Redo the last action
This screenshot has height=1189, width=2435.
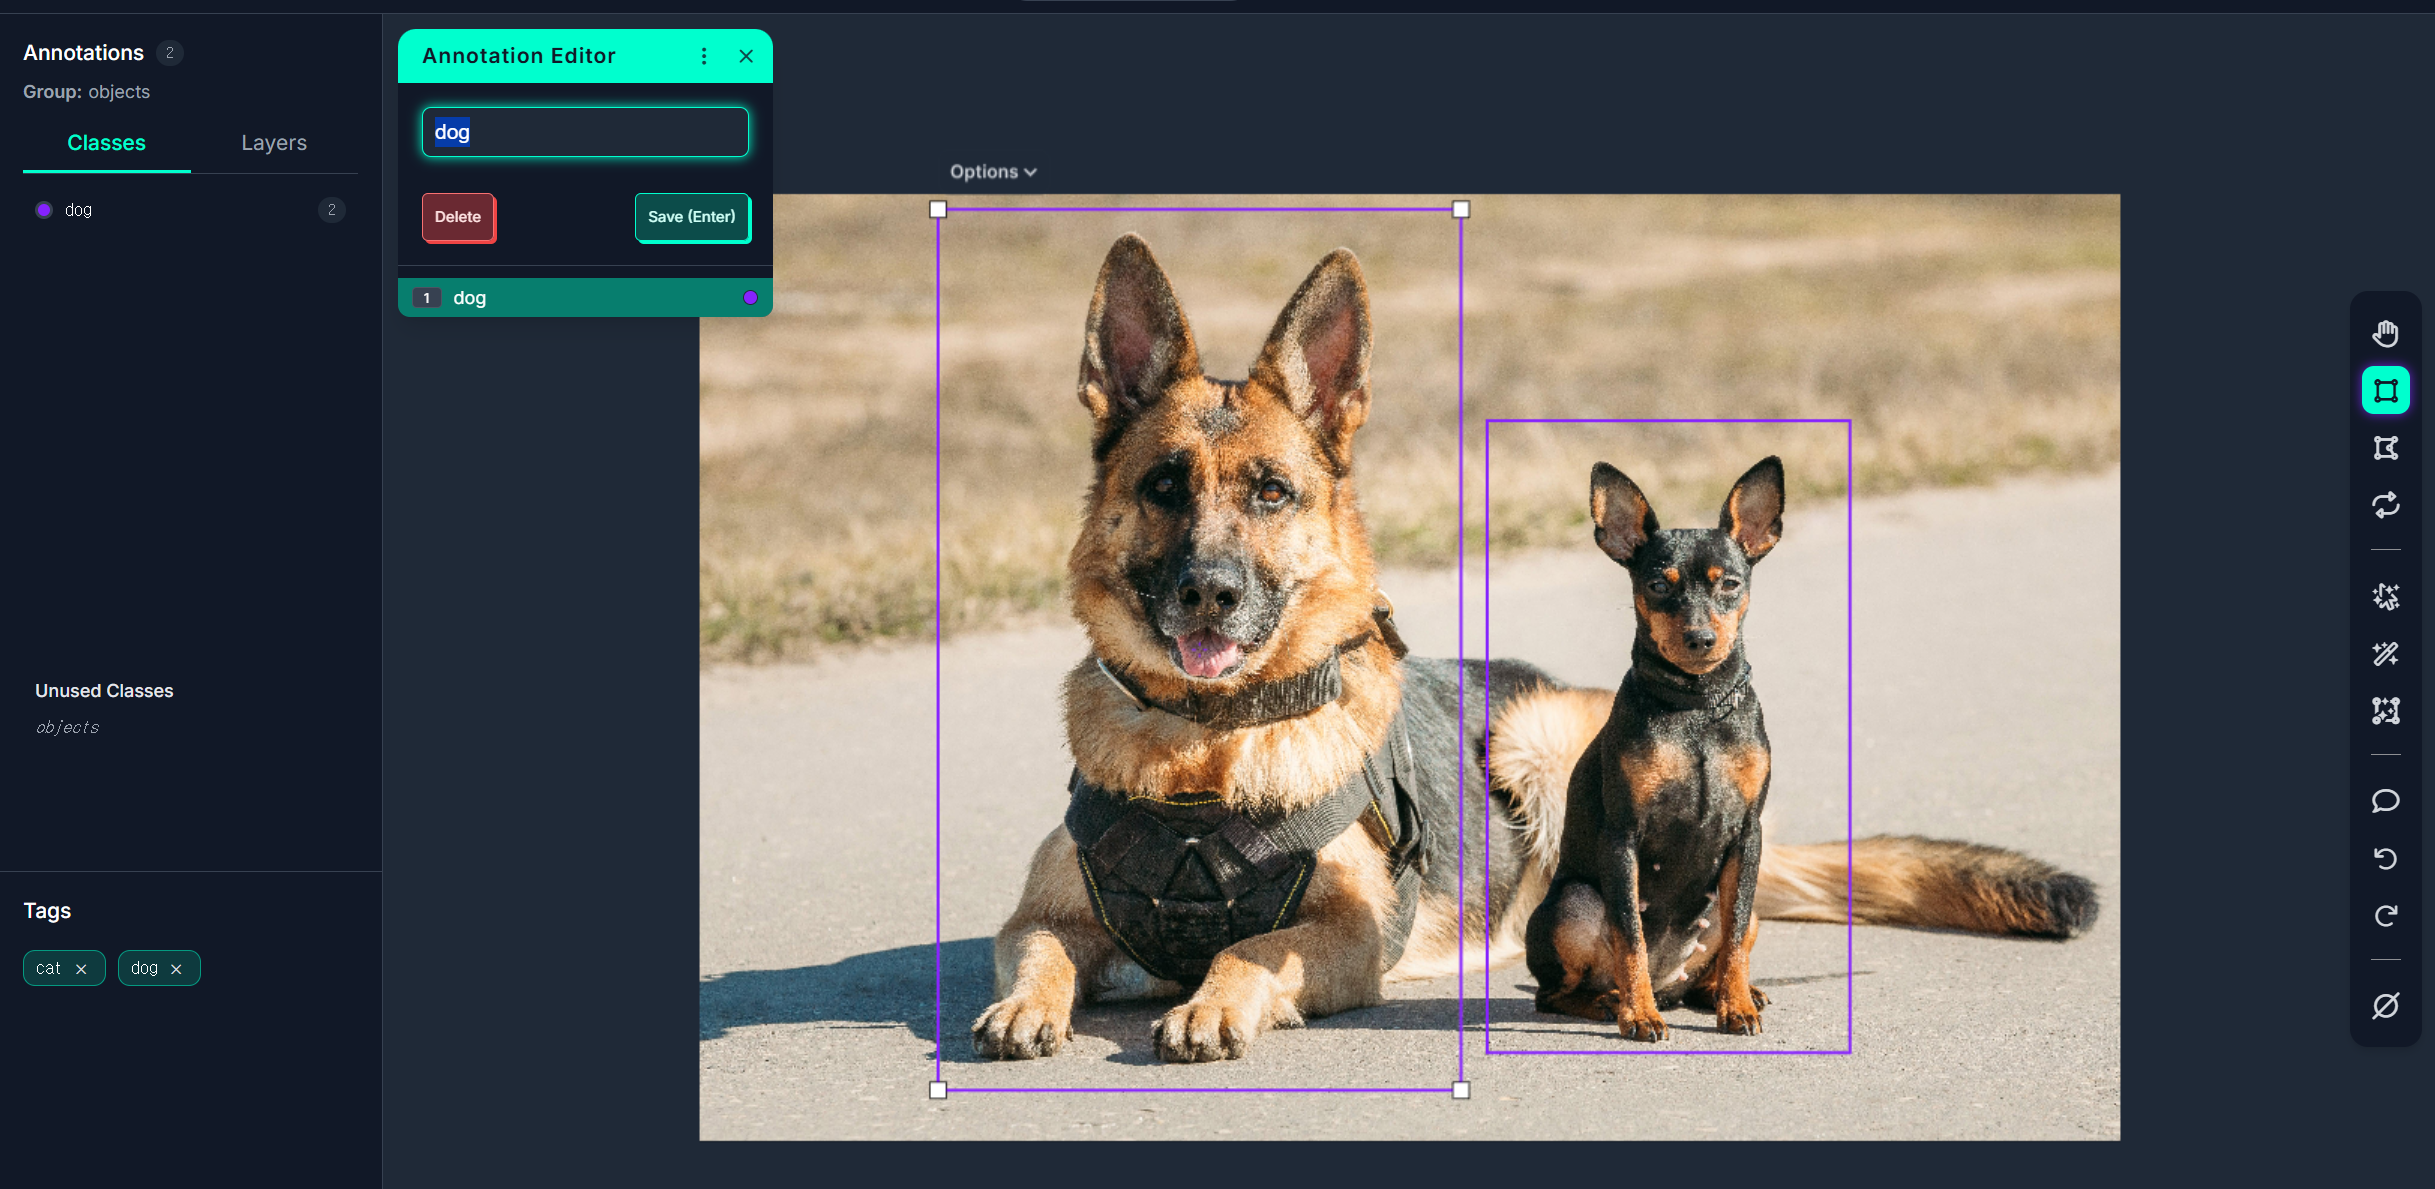click(2385, 916)
